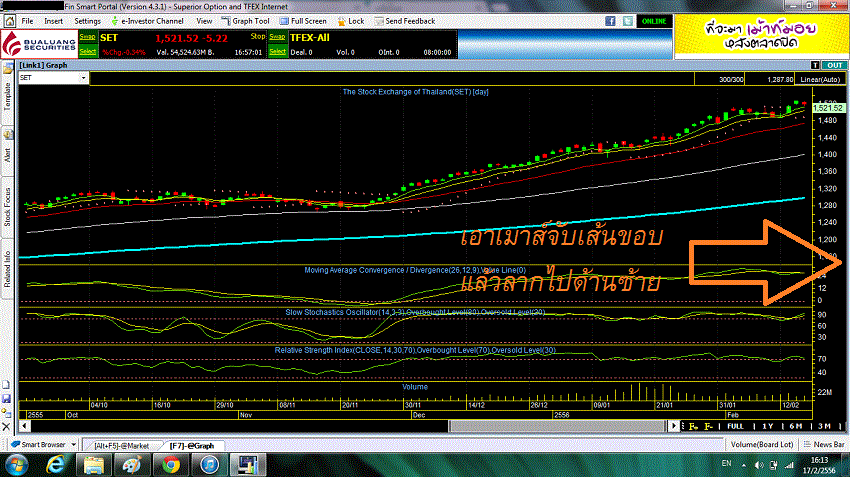Image resolution: width=850 pixels, height=477 pixels.
Task: Open iTunes from taskbar
Action: point(209,465)
